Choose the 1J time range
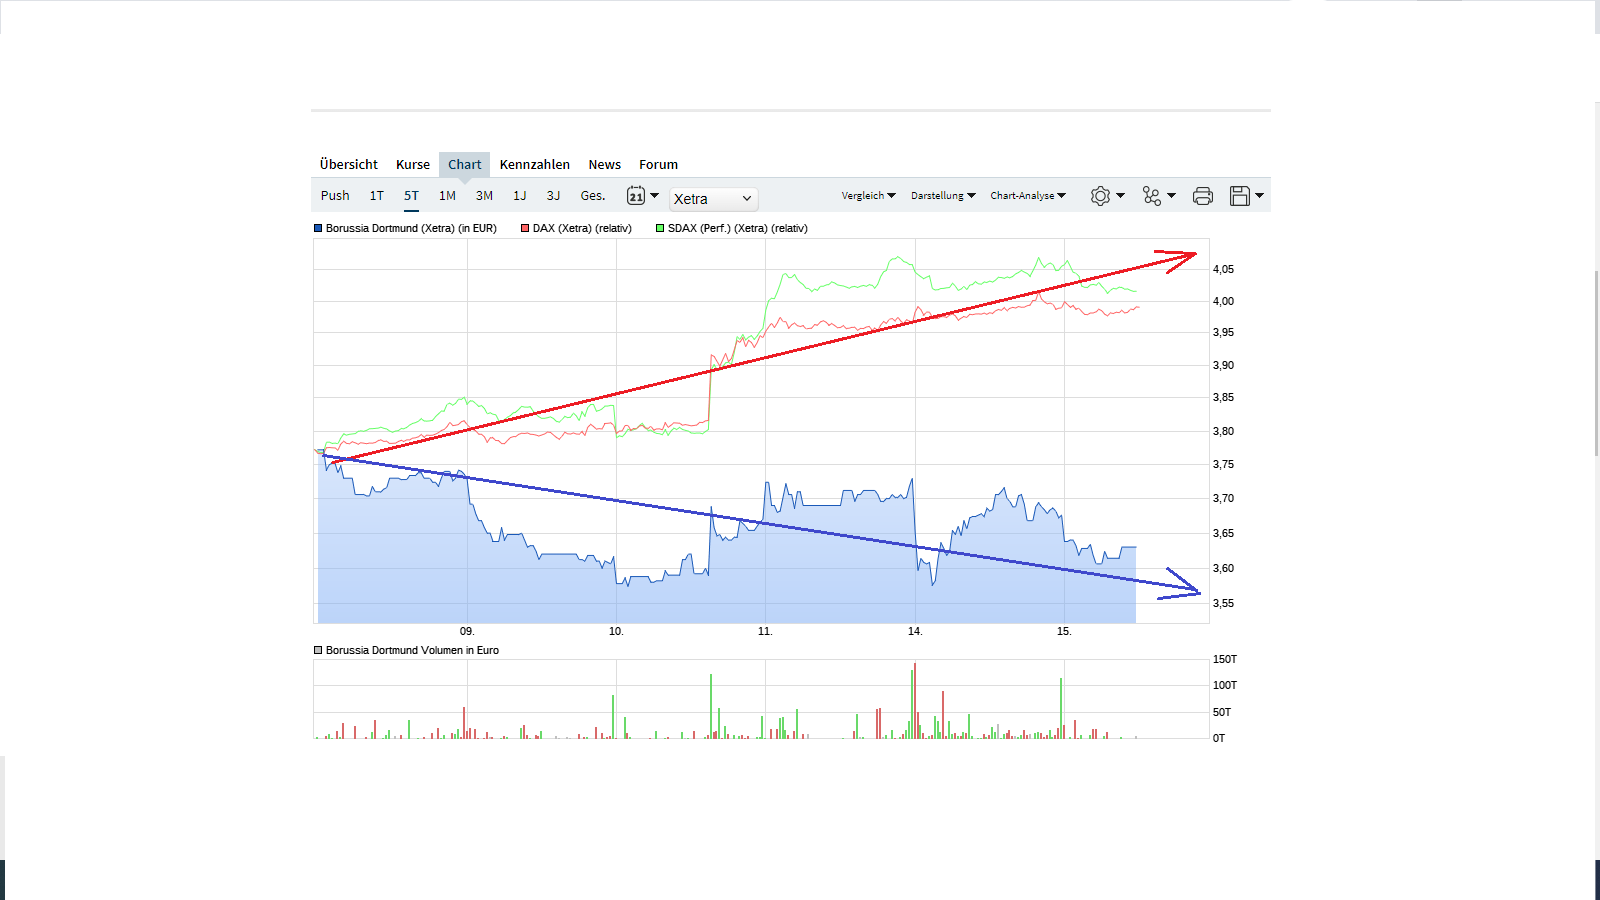 coord(520,196)
